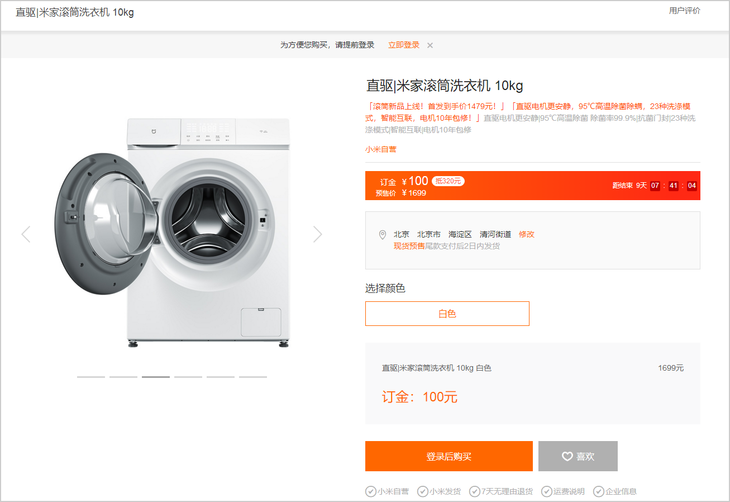730x502 pixels.
Task: Click the heart 喜欢 favorite icon
Action: click(566, 456)
